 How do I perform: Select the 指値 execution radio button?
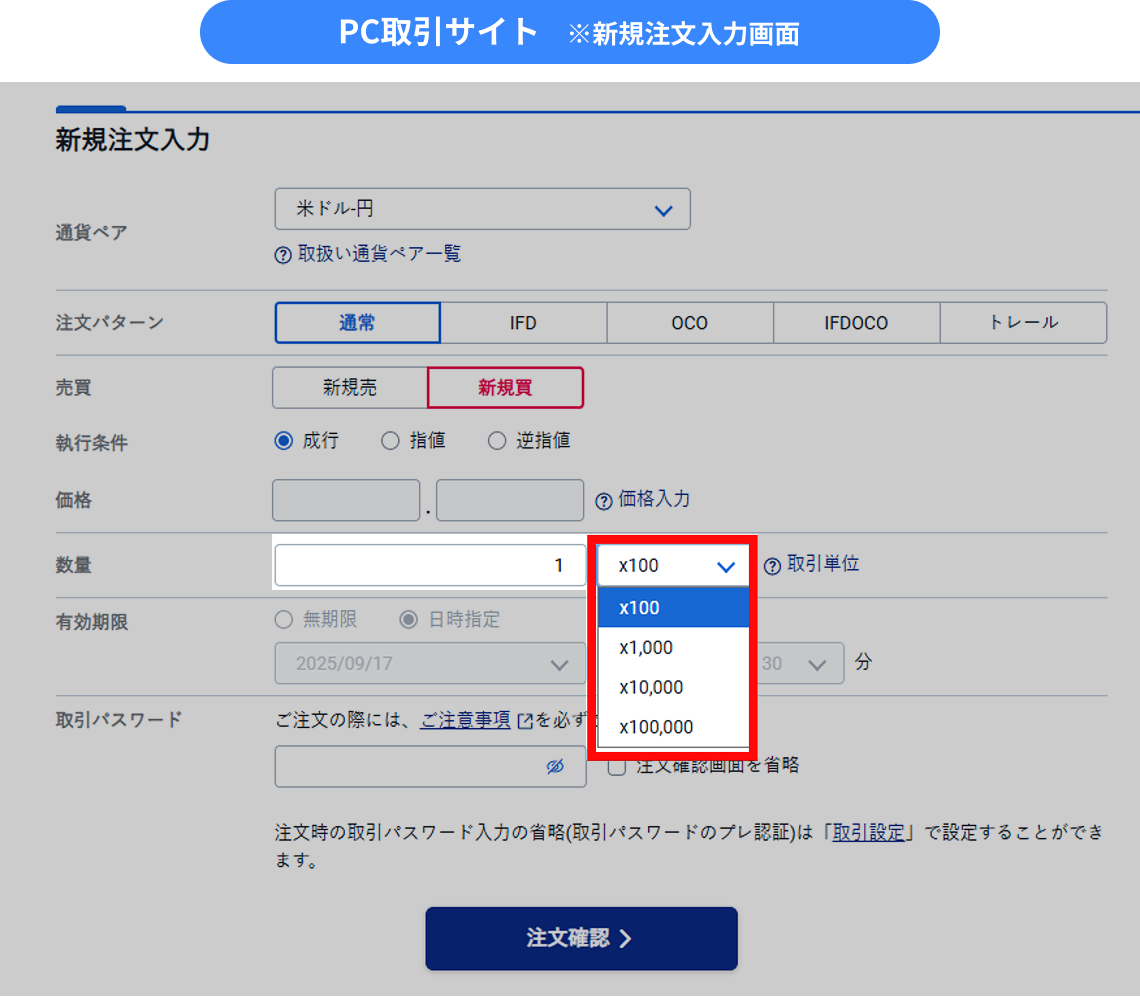[391, 441]
